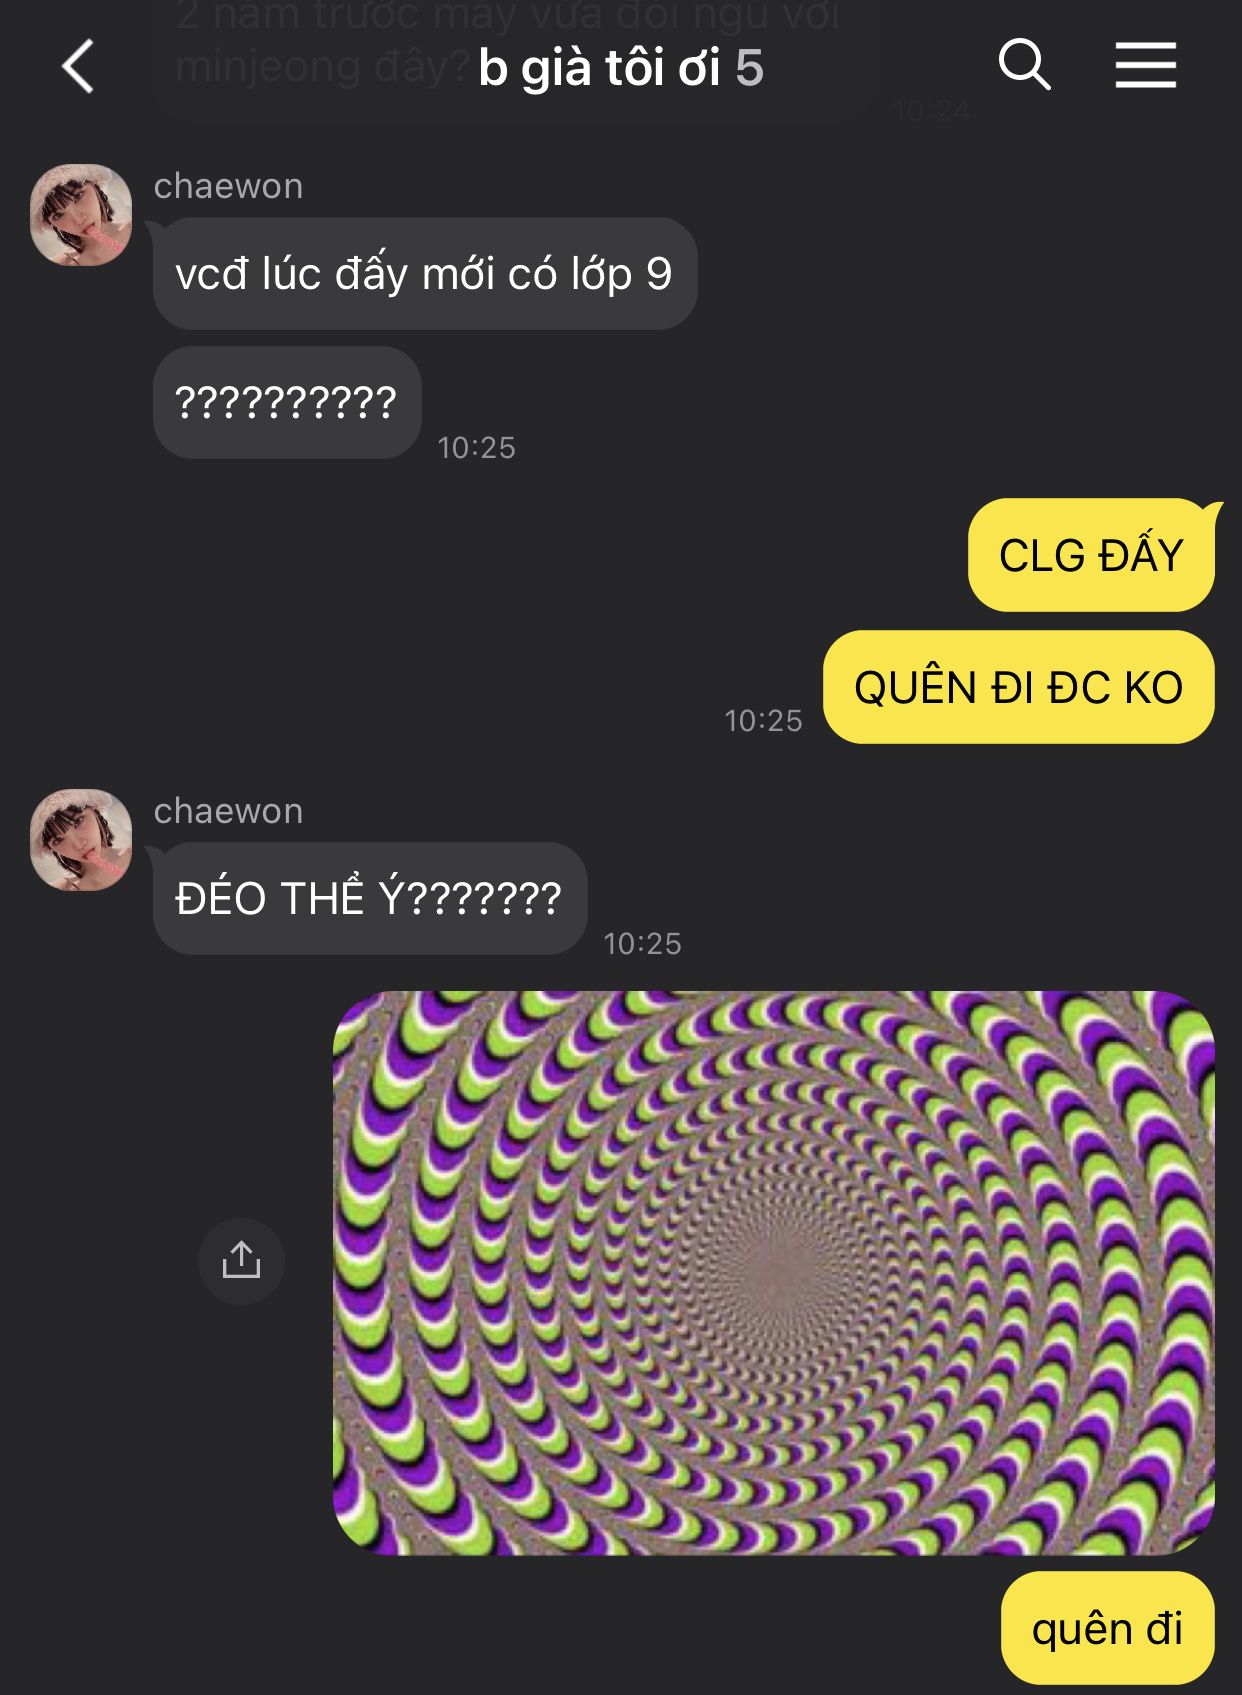Tap the chaewon name above the all-caps message
Viewport: 1242px width, 1695px height.
228,811
